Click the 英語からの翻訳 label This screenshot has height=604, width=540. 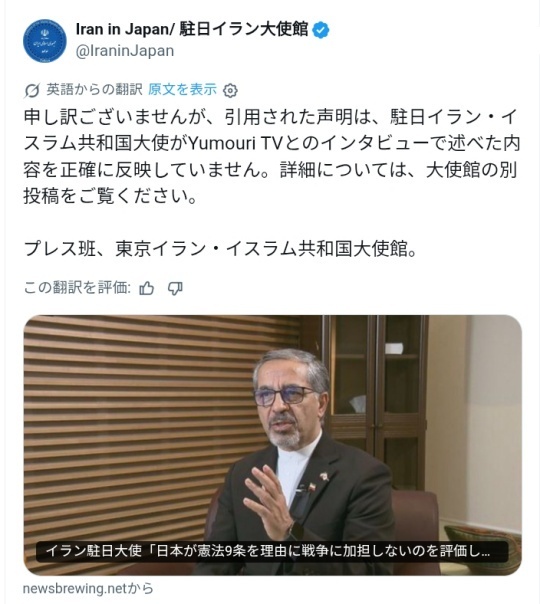[x=94, y=90]
